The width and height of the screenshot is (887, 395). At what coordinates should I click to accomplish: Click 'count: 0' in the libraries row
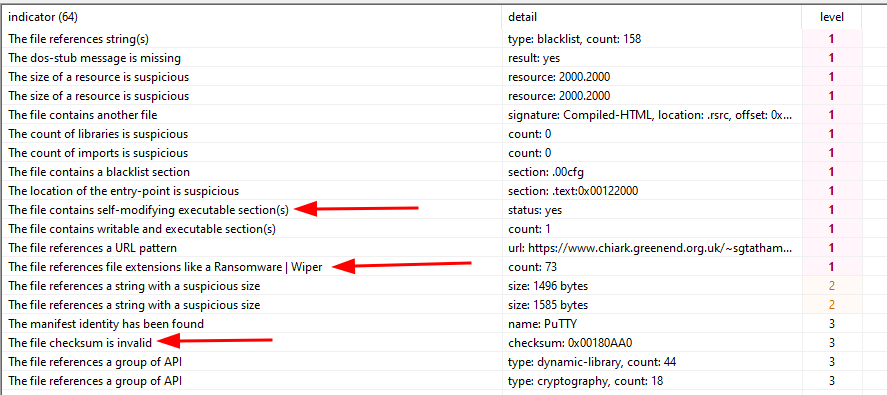pos(529,134)
